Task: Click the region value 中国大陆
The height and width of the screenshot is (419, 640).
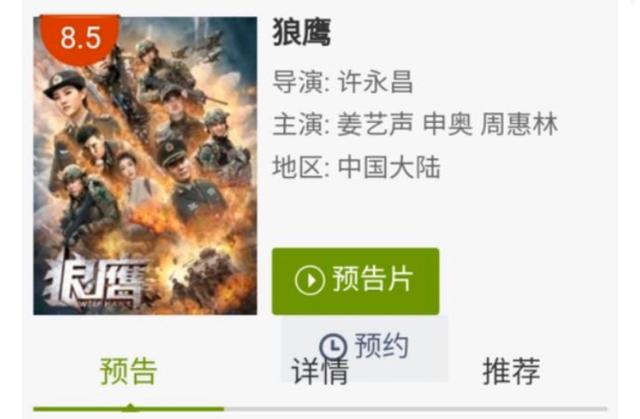Action: pos(389,167)
